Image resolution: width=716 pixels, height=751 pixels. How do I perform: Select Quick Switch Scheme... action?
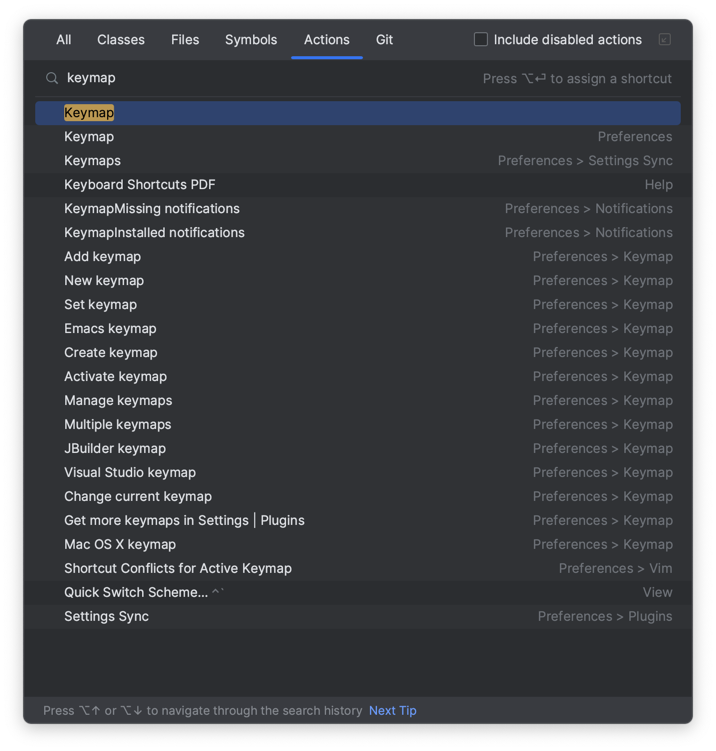(x=358, y=592)
